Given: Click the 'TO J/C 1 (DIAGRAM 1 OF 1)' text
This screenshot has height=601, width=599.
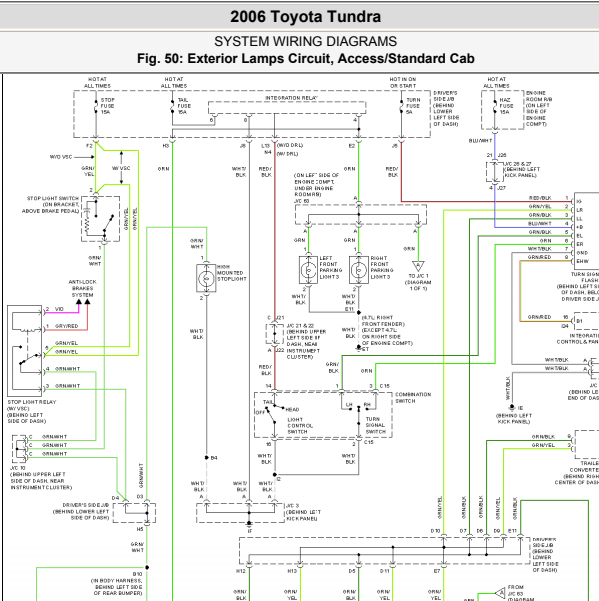Looking at the screenshot, I should (x=418, y=282).
